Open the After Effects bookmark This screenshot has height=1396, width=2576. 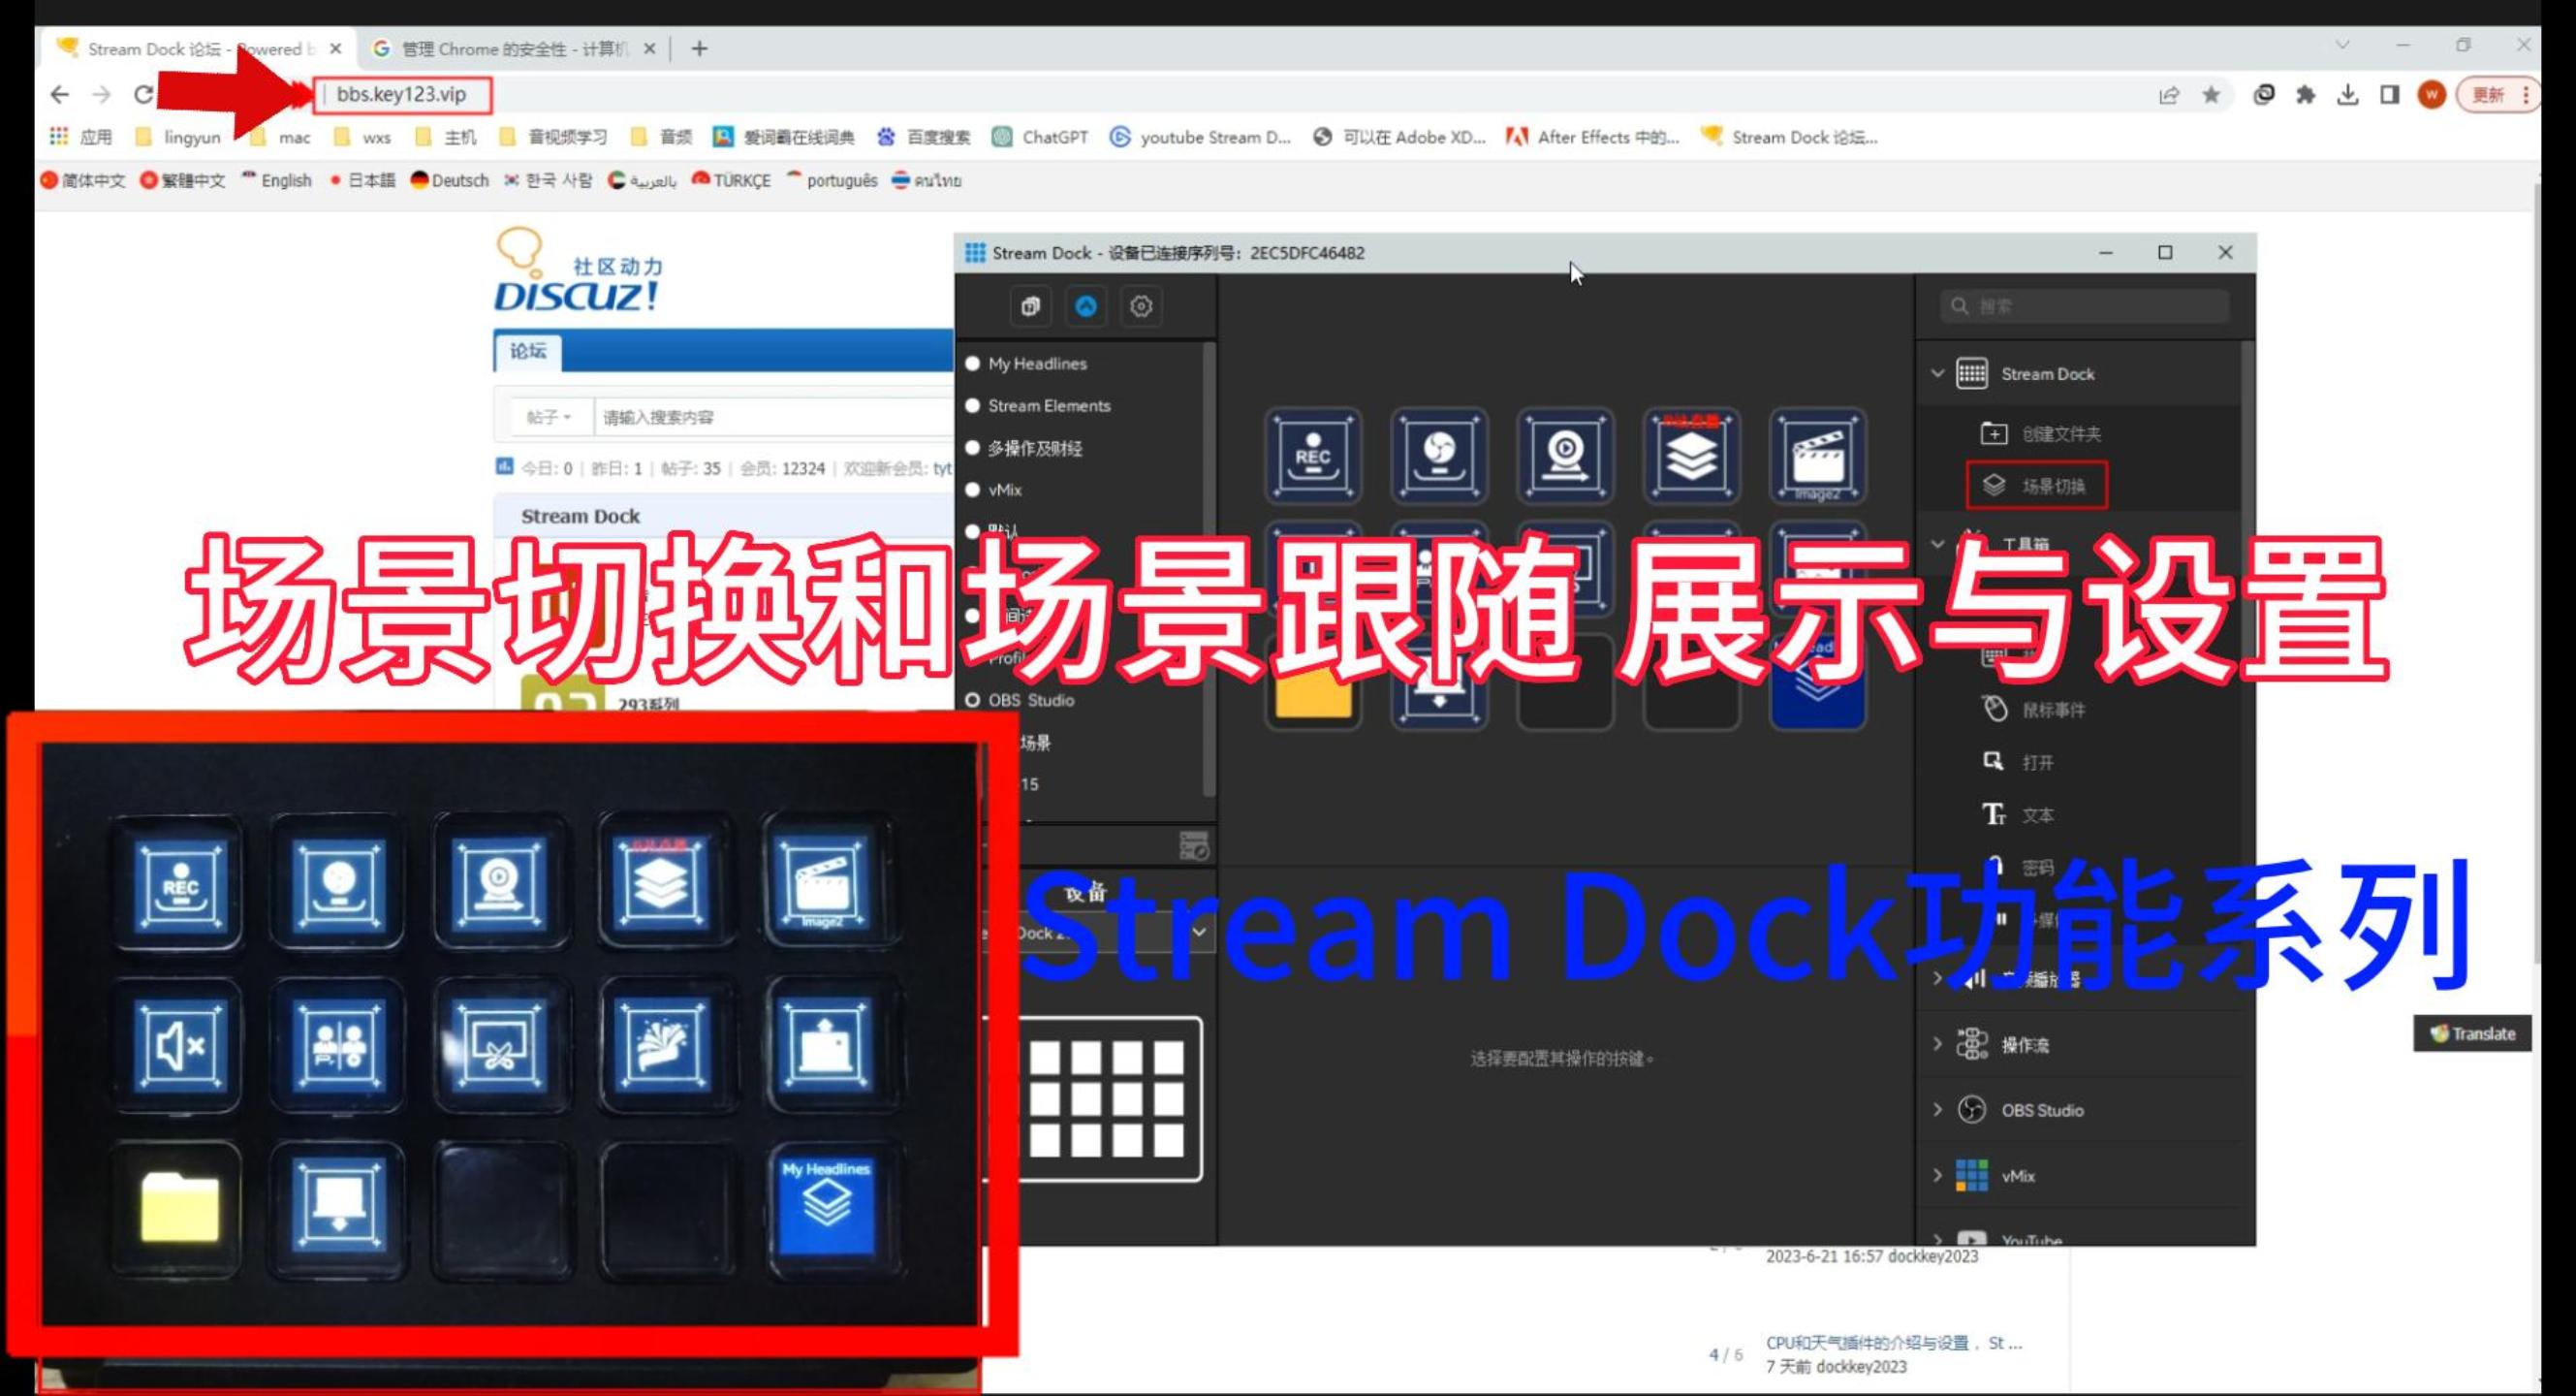pyautogui.click(x=1593, y=137)
